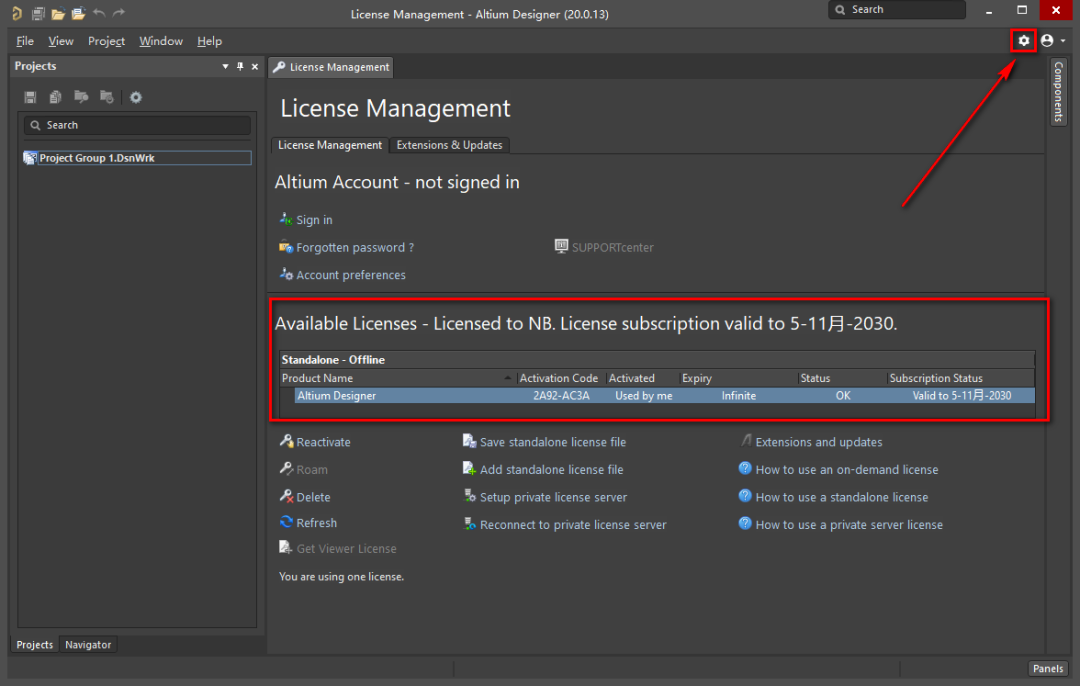Select Project Group 1.DsnWrk in tree

[96, 158]
